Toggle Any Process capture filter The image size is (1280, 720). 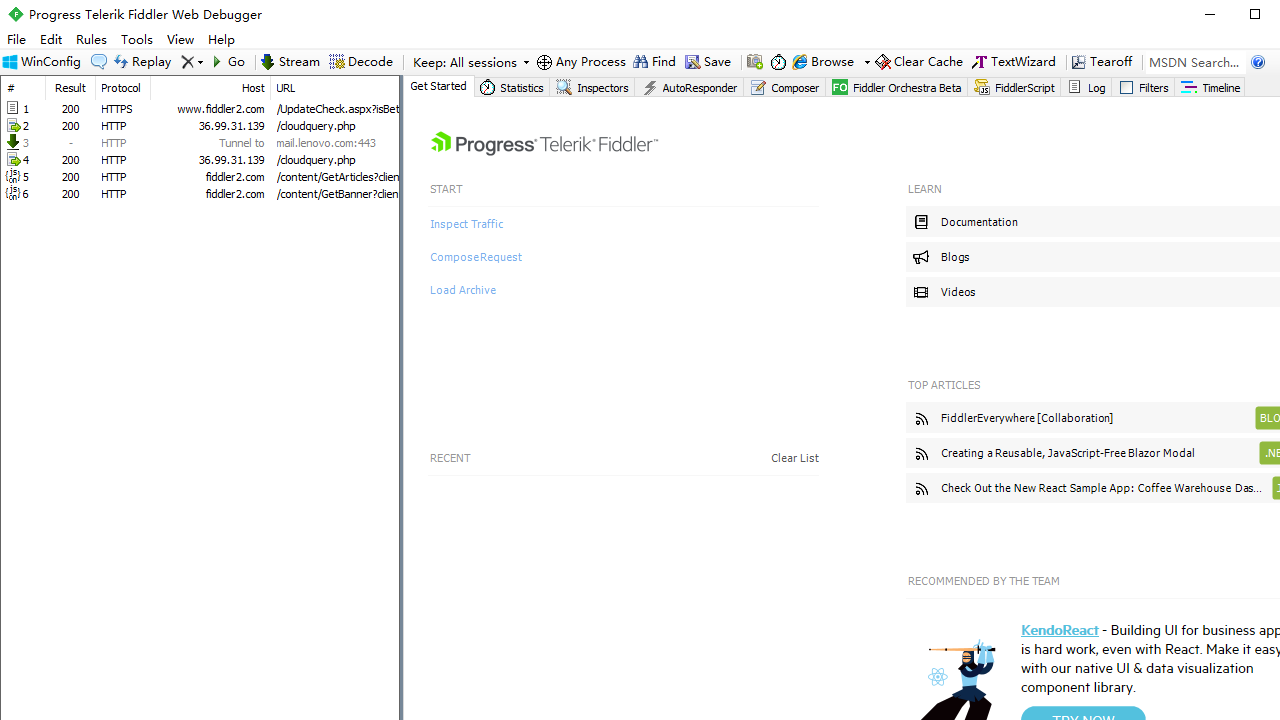point(581,62)
